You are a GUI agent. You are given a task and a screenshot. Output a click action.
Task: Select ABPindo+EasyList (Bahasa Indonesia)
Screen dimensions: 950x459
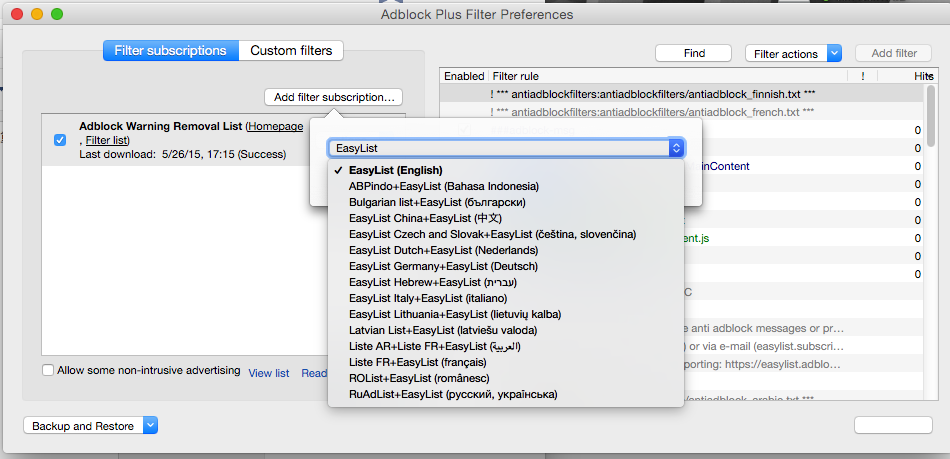tap(505, 186)
